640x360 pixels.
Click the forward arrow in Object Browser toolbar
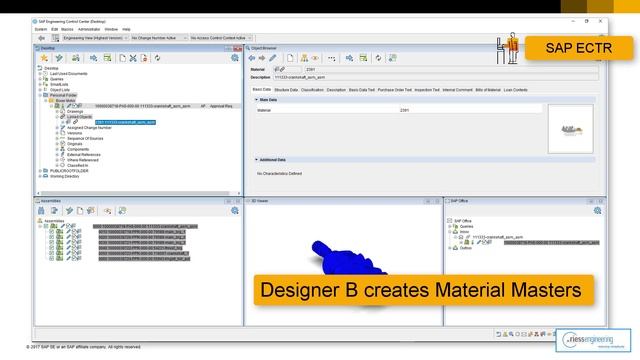pyautogui.click(x=262, y=58)
